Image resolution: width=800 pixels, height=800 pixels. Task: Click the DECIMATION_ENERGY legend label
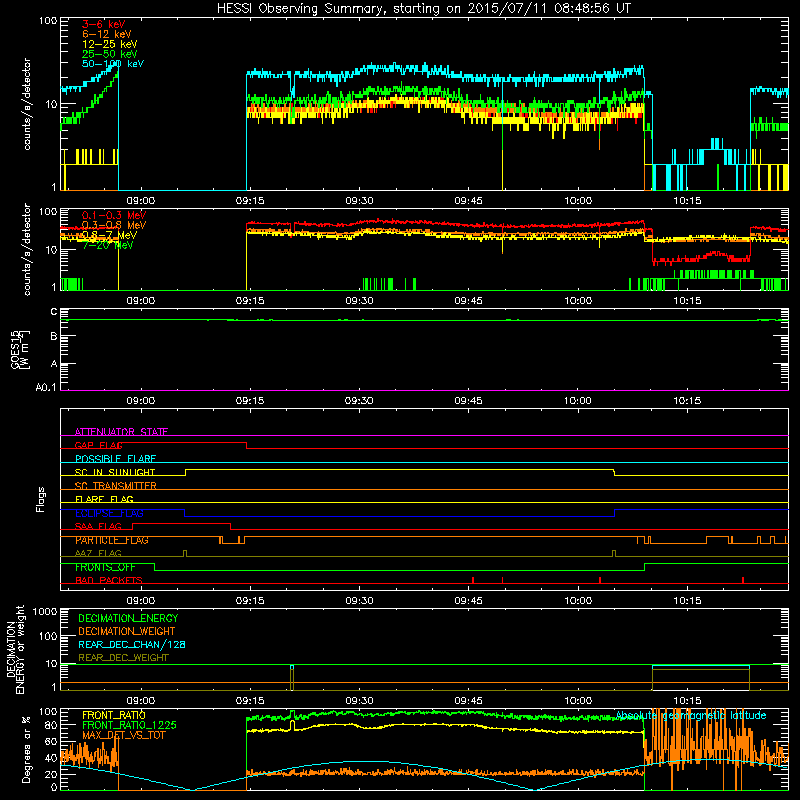click(x=128, y=618)
